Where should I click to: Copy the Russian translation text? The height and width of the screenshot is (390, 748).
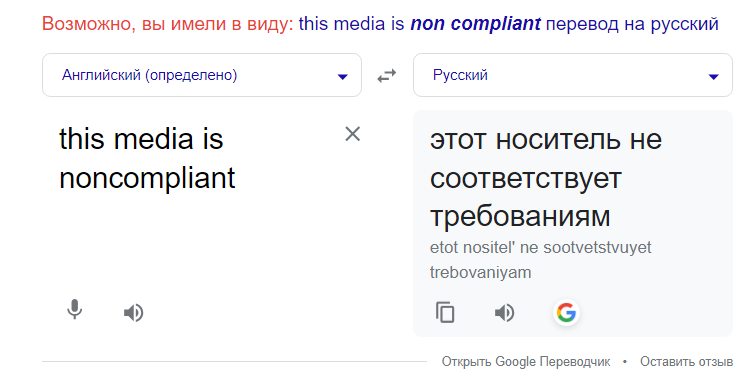pos(445,313)
